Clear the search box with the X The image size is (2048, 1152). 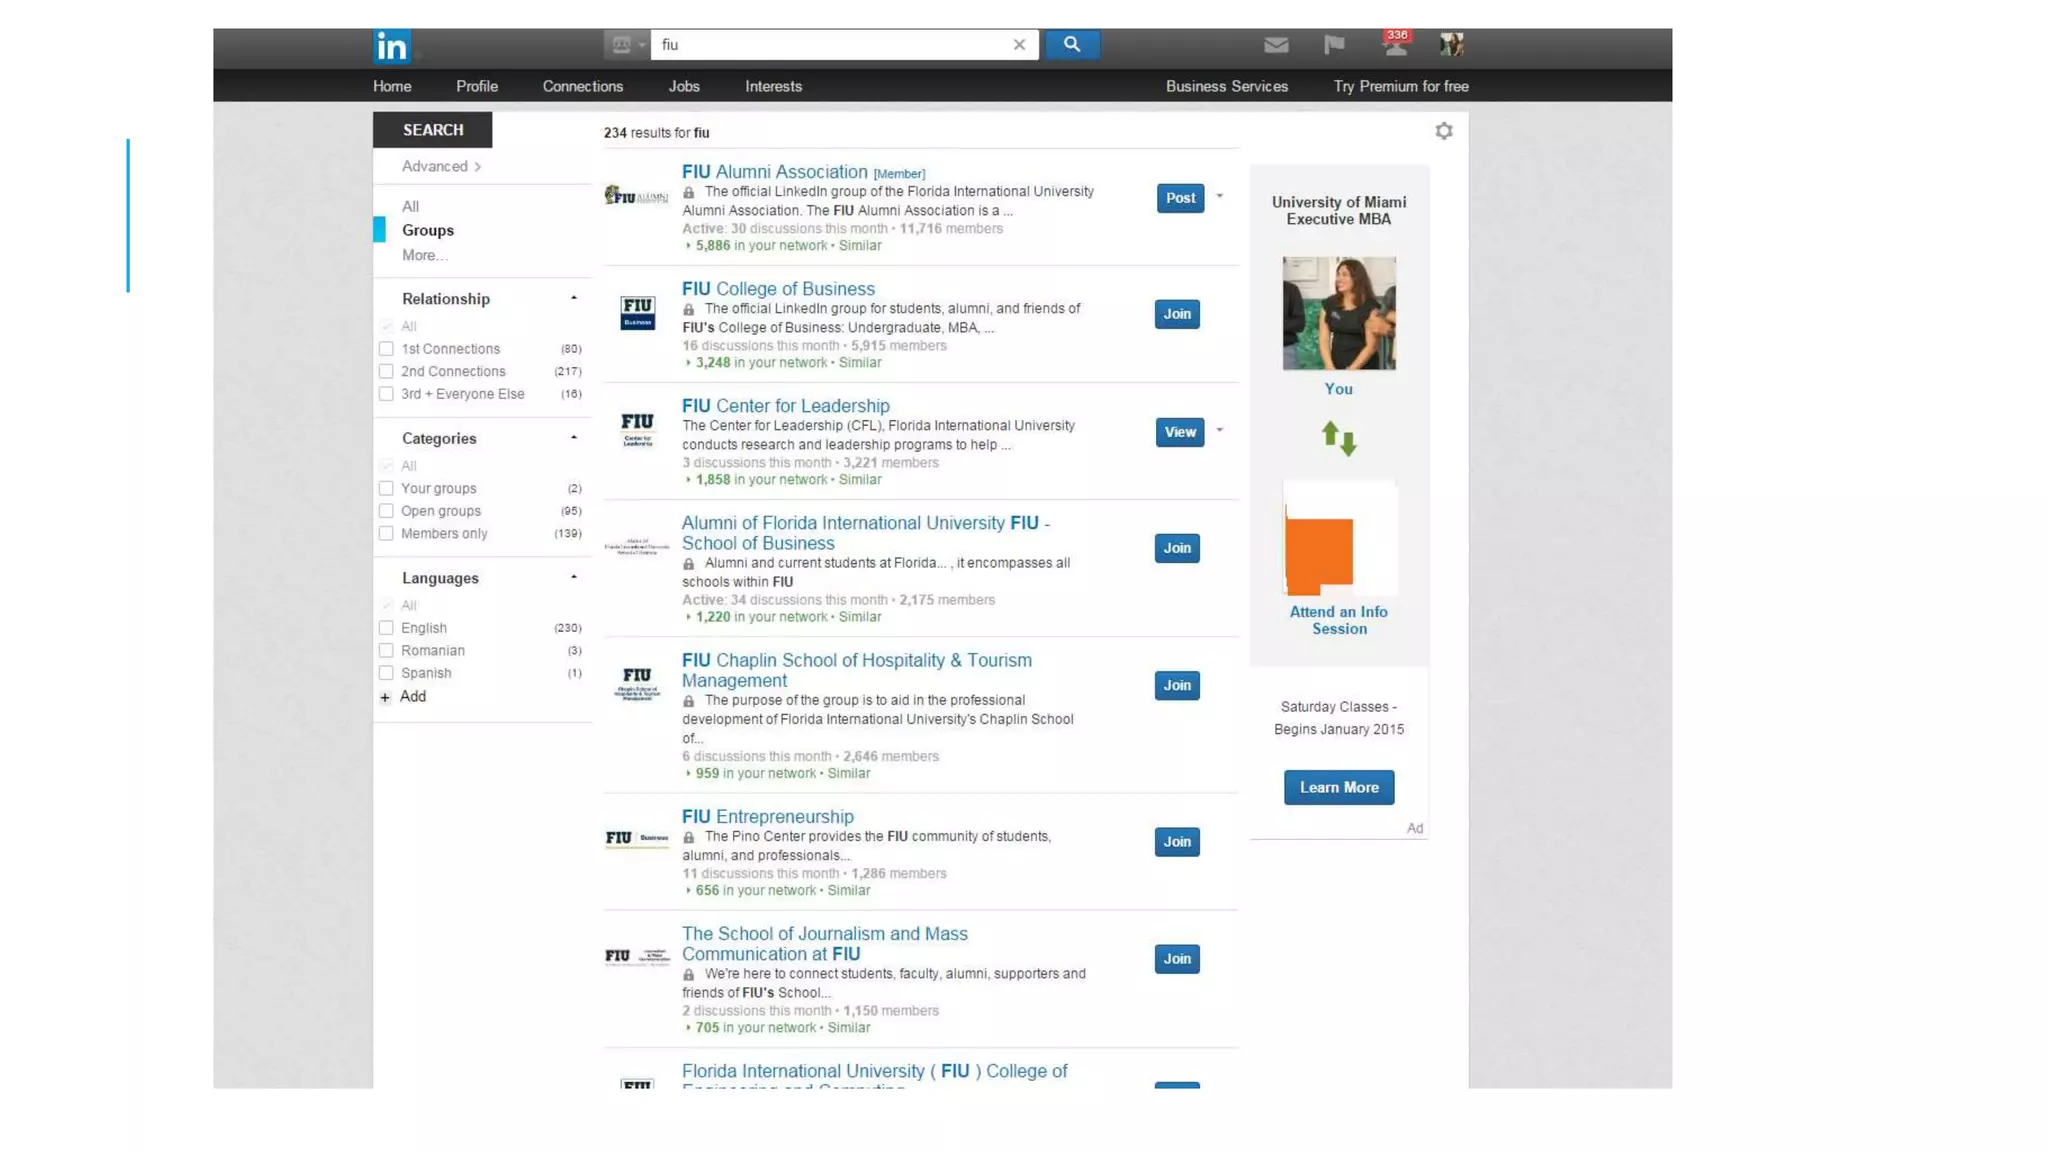click(1019, 44)
